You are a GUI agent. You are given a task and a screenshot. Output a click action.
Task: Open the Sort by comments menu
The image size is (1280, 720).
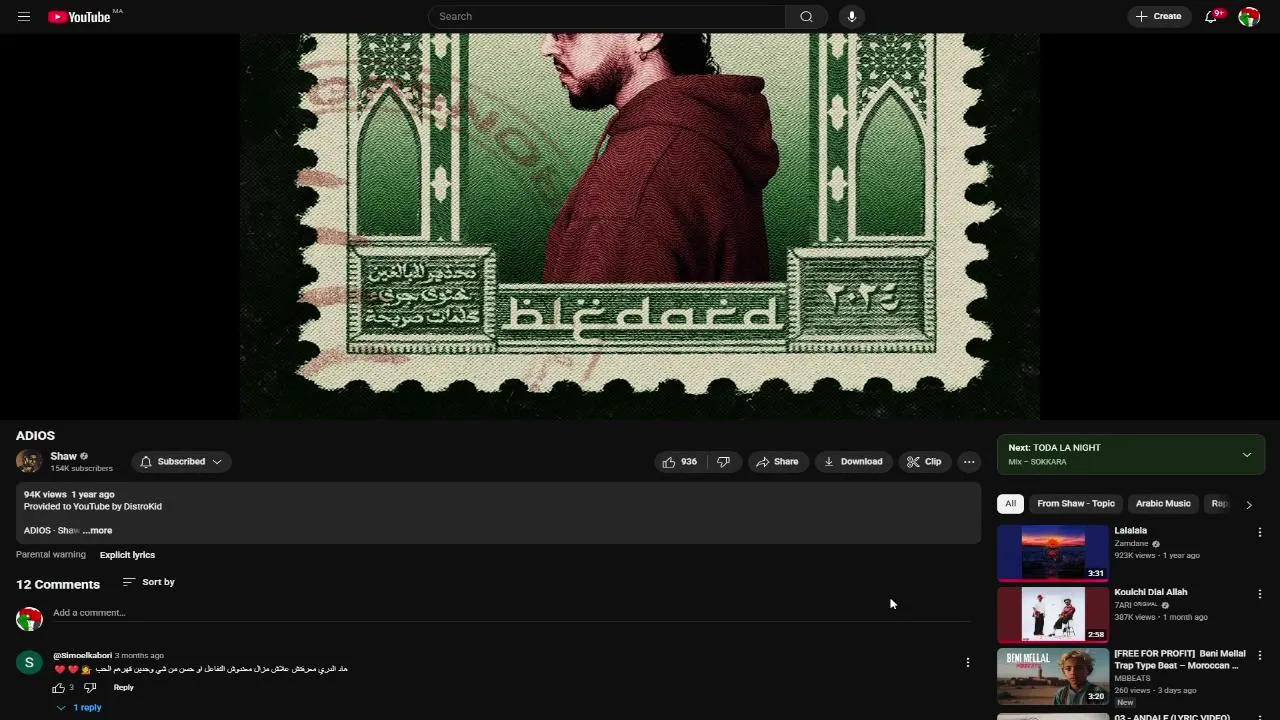pyautogui.click(x=148, y=582)
